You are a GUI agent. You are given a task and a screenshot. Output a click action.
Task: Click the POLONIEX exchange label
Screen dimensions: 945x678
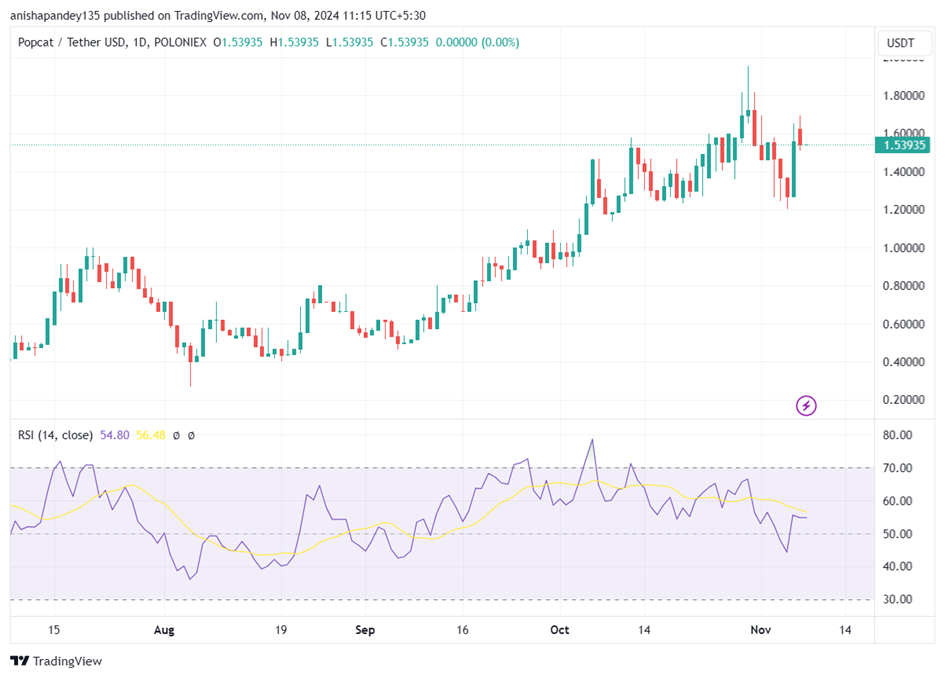(x=180, y=42)
